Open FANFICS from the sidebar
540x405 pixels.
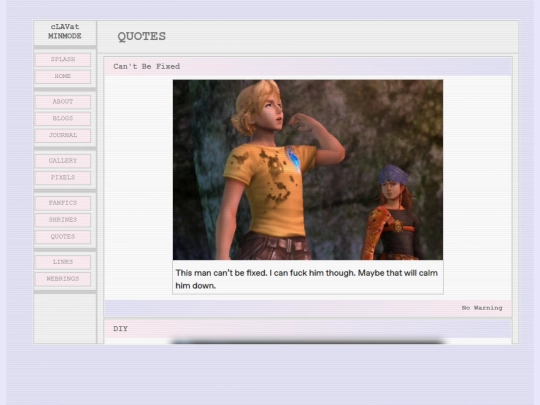pos(63,203)
